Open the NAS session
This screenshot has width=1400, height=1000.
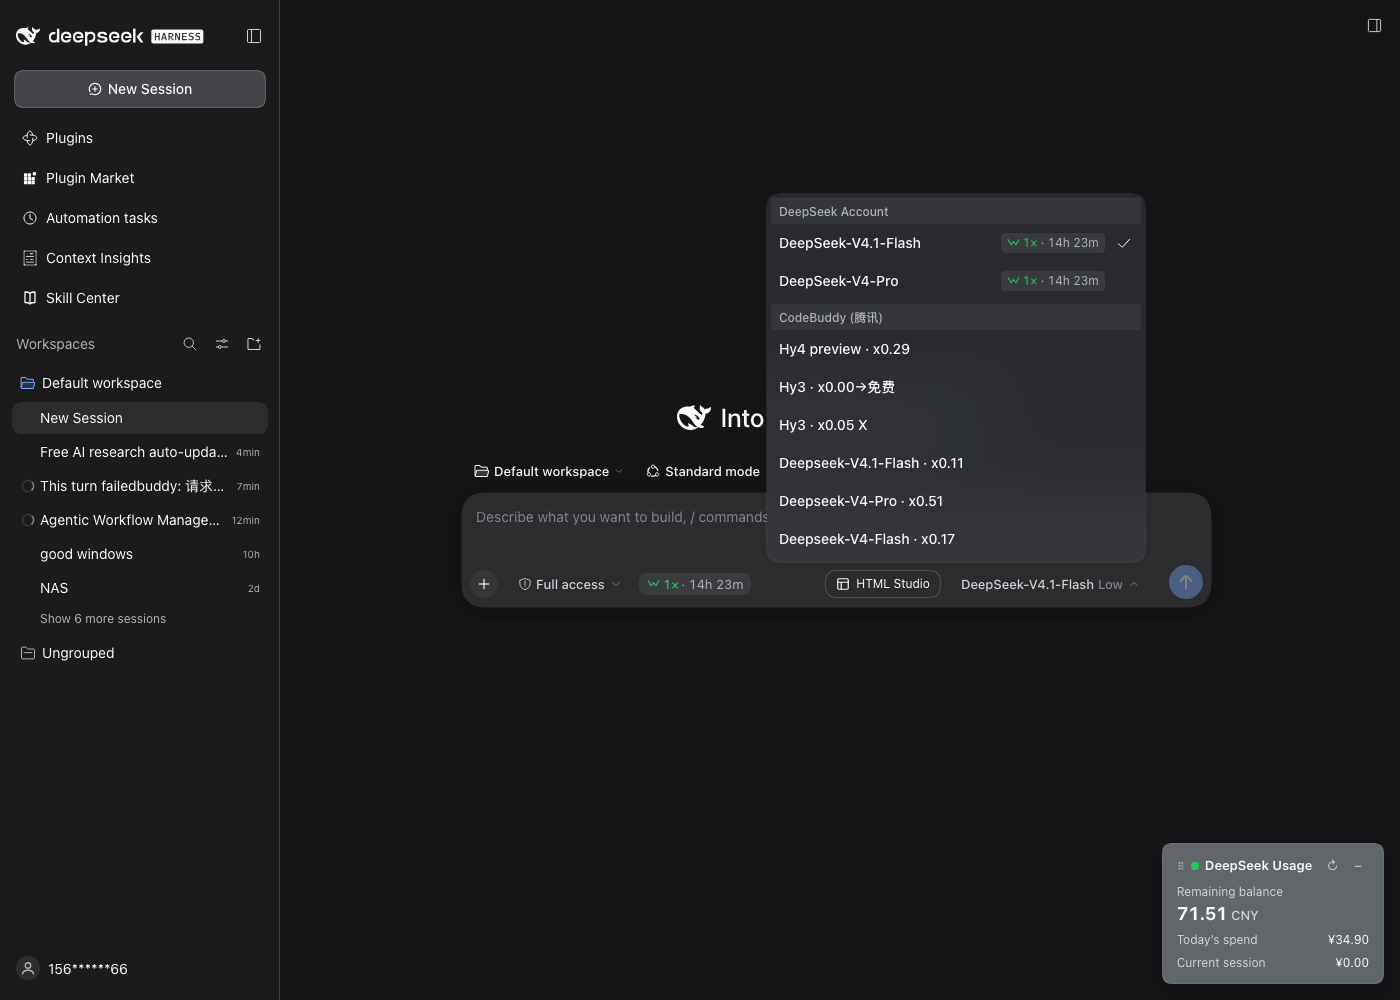[140, 588]
